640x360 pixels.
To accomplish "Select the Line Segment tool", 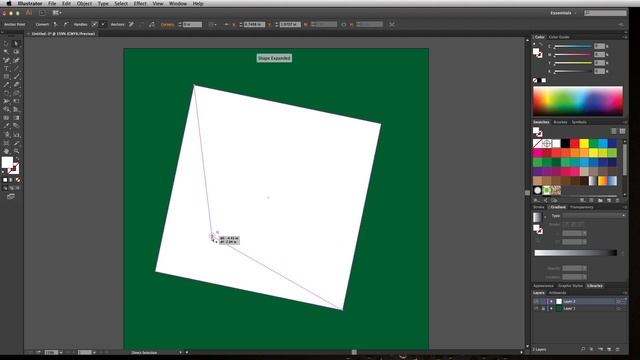I will 16,69.
